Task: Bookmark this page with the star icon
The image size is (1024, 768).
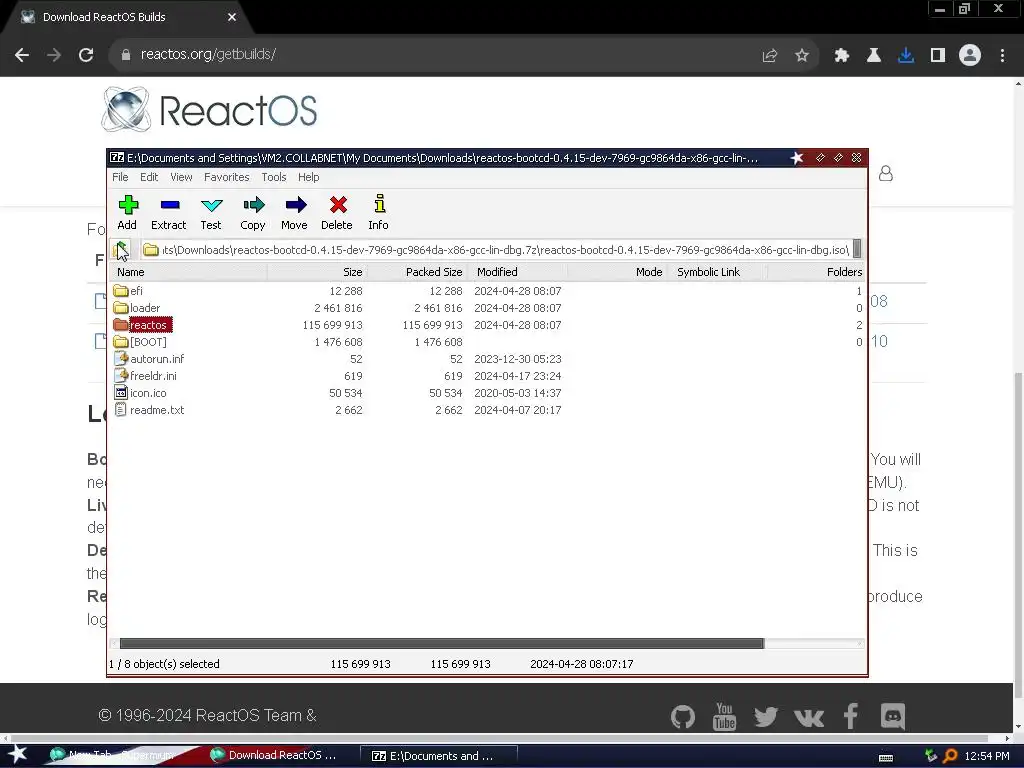Action: pos(802,56)
